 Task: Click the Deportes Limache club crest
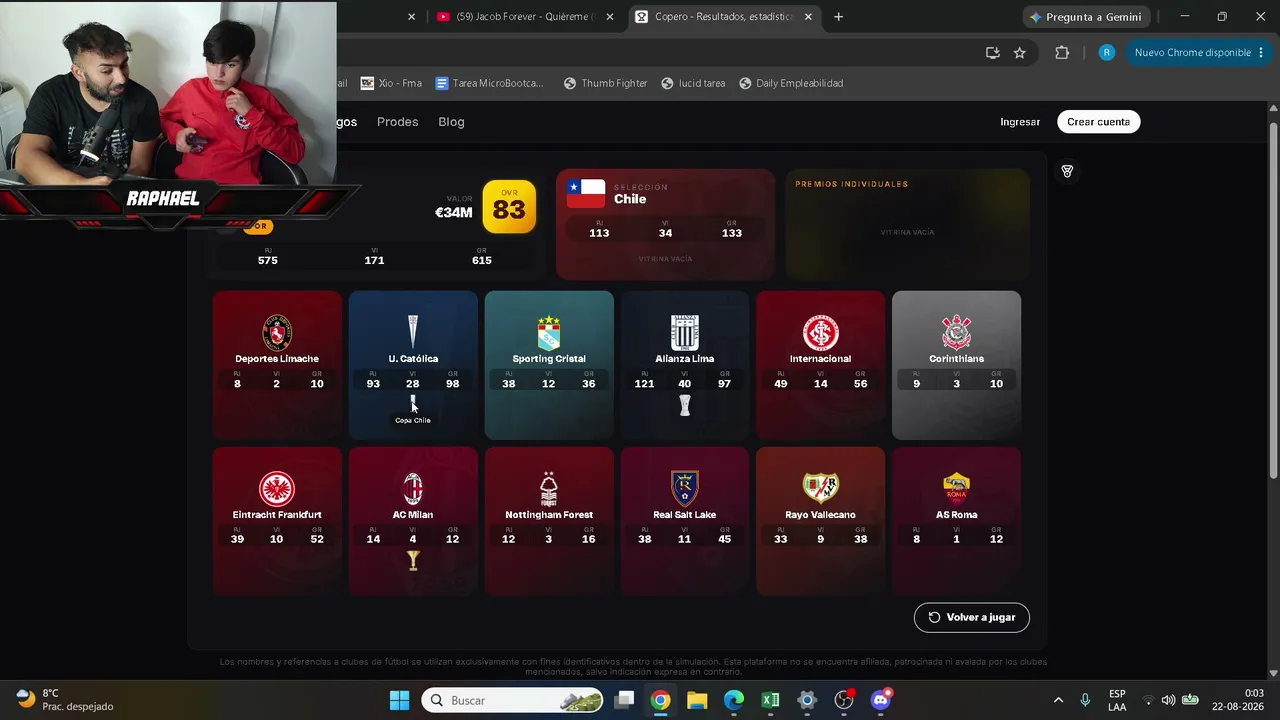pyautogui.click(x=277, y=333)
